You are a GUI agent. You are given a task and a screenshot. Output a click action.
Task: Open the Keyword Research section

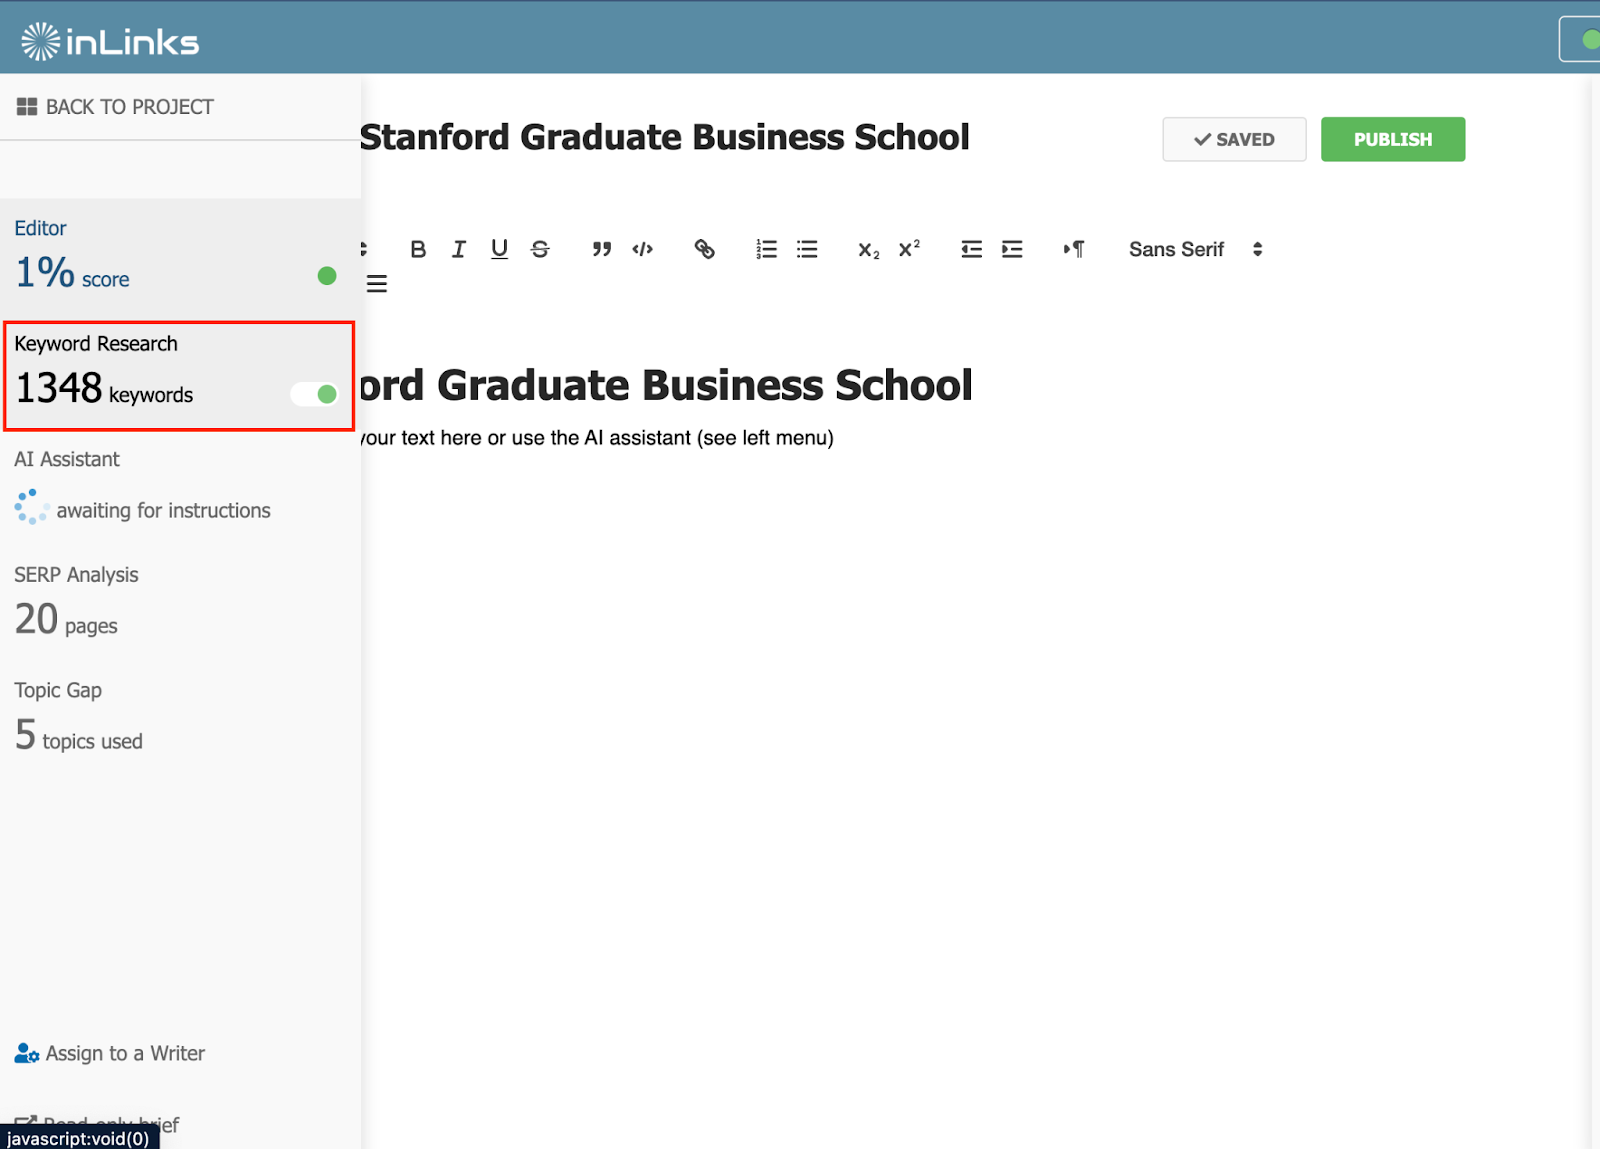(x=179, y=376)
